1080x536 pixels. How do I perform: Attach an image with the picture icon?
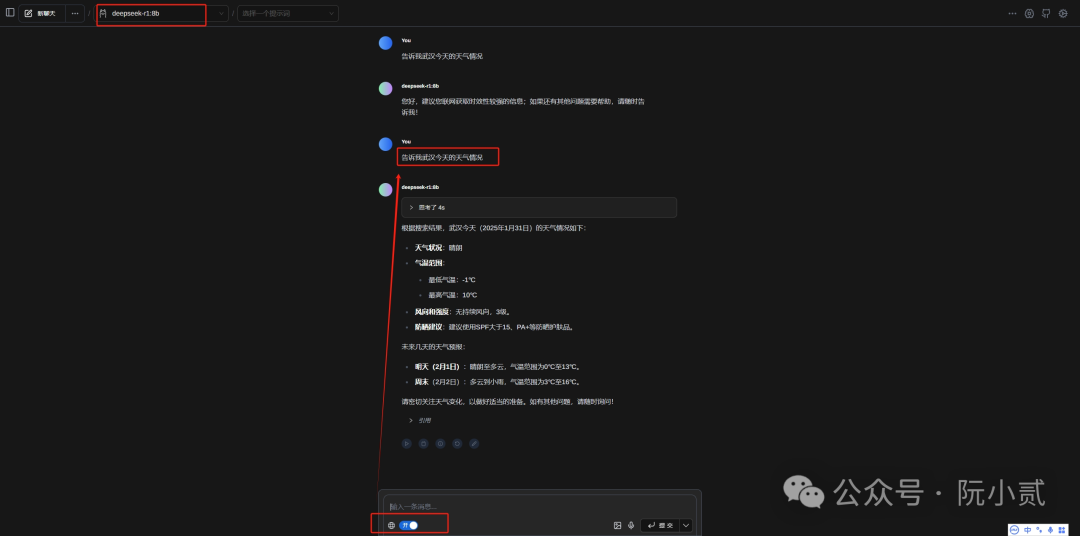point(617,525)
